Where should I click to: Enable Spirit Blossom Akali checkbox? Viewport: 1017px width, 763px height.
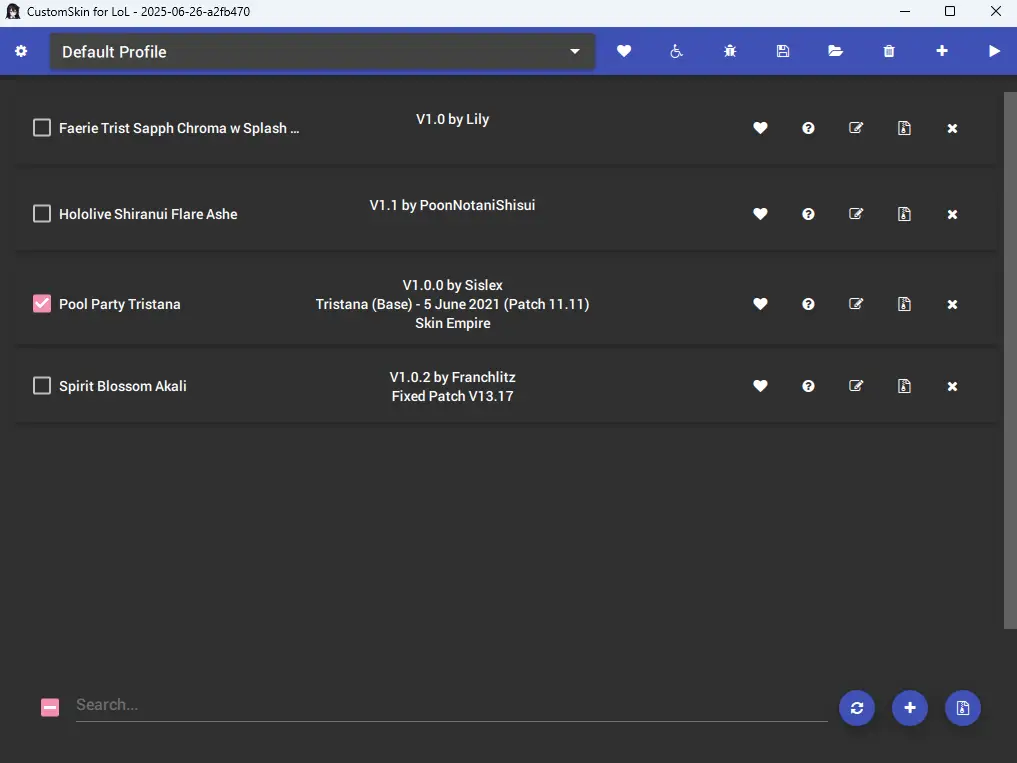[42, 385]
